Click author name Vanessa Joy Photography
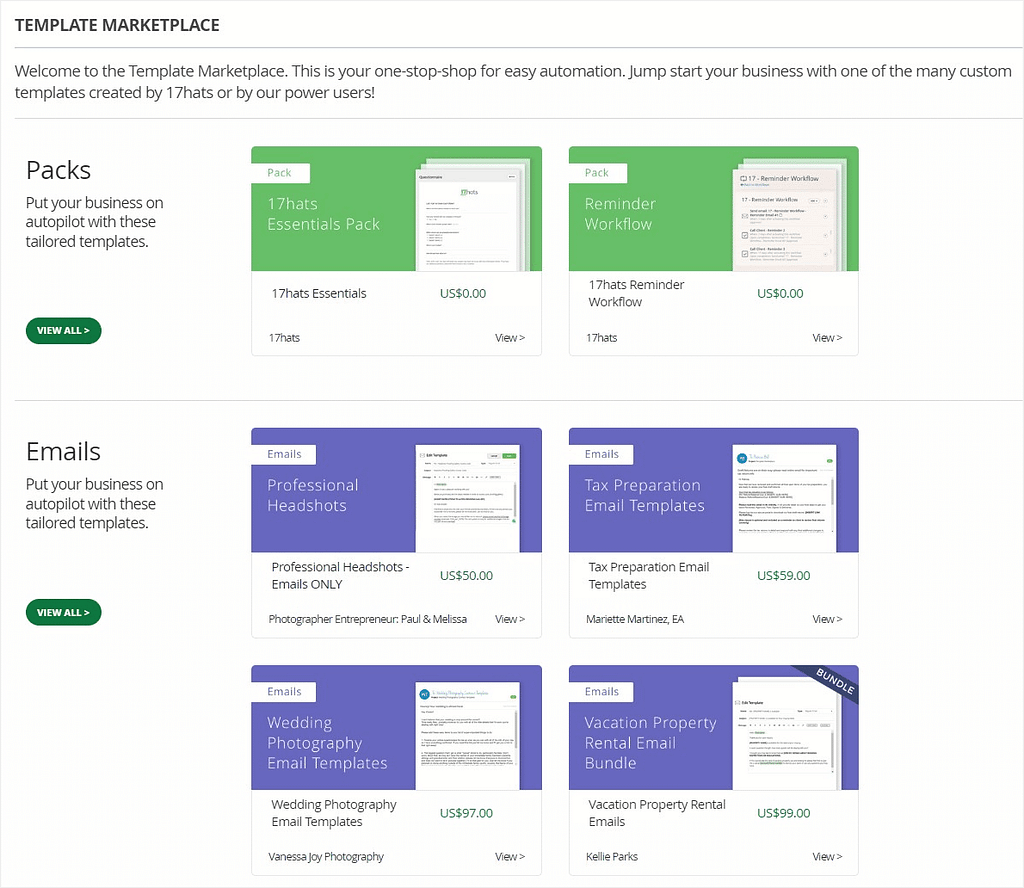Viewport: 1024px width, 888px height. 326,857
